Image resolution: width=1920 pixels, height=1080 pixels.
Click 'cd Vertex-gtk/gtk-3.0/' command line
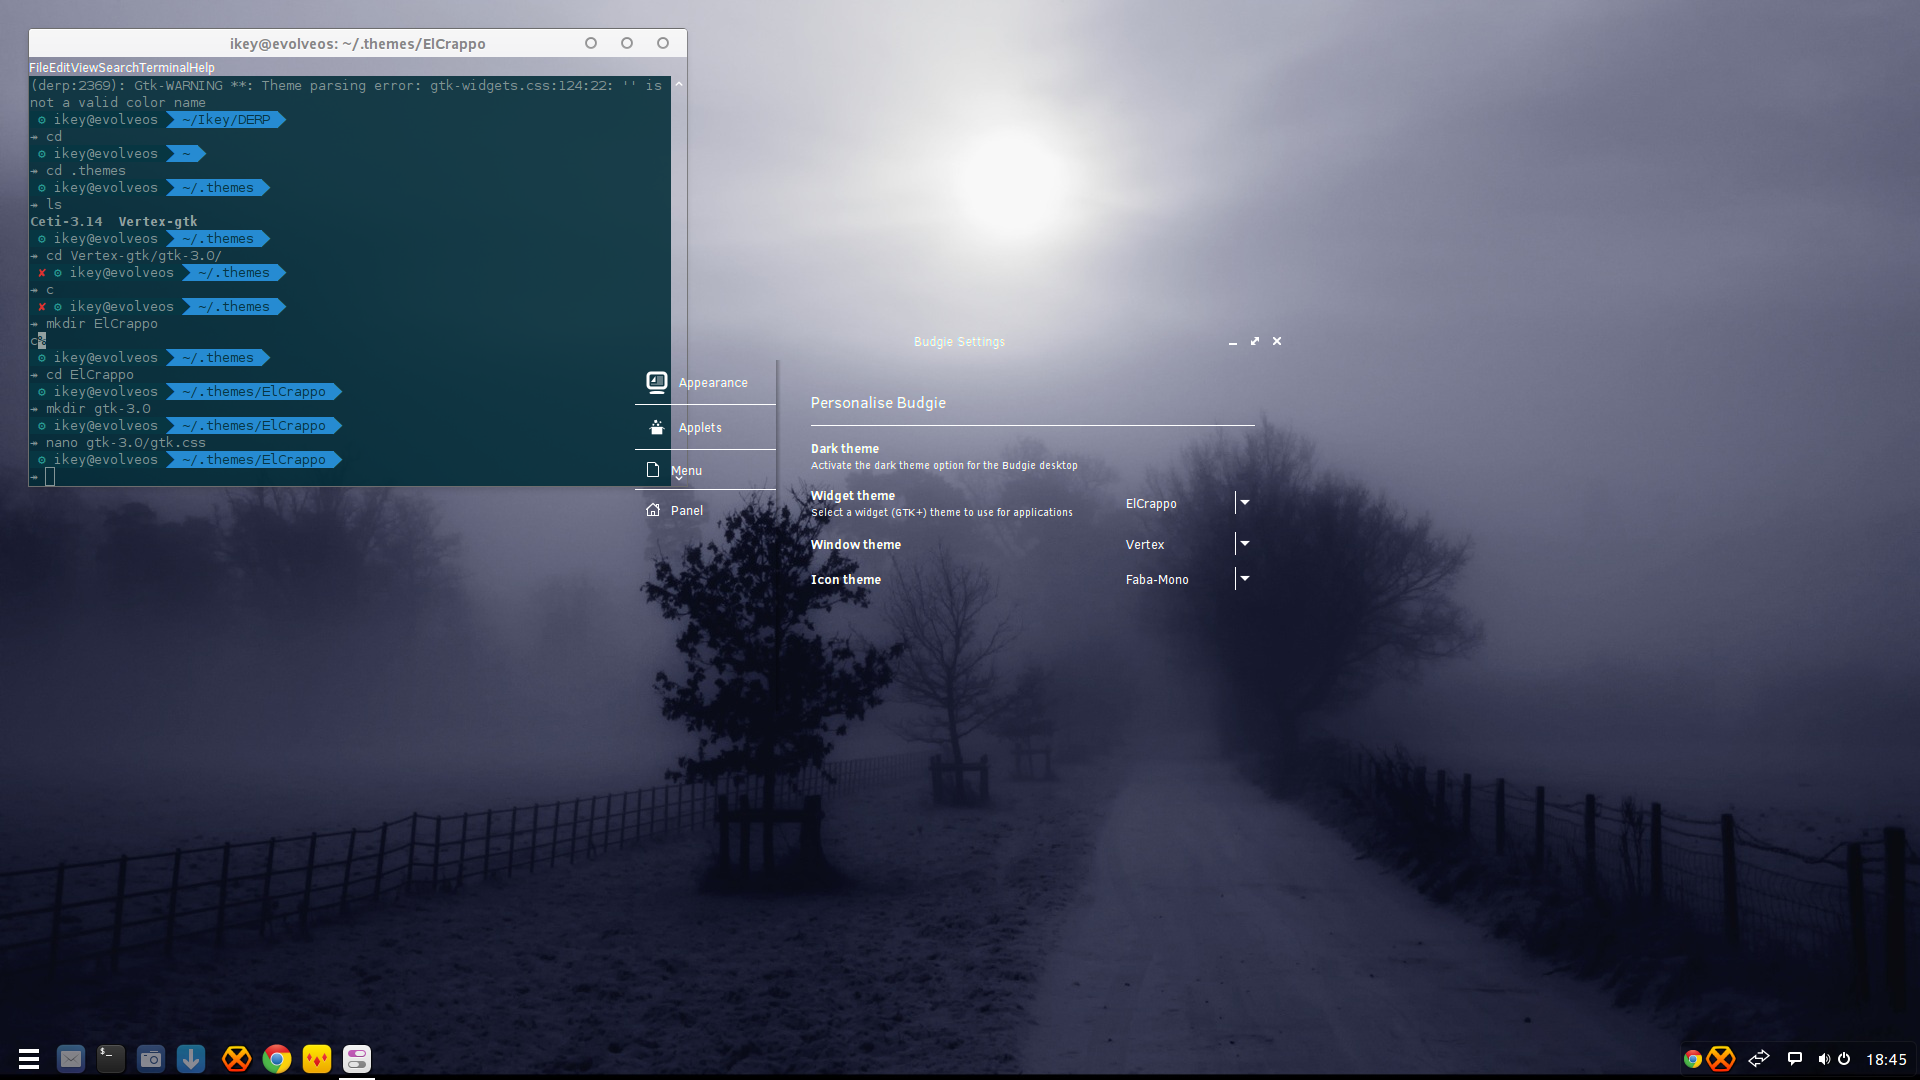click(134, 256)
